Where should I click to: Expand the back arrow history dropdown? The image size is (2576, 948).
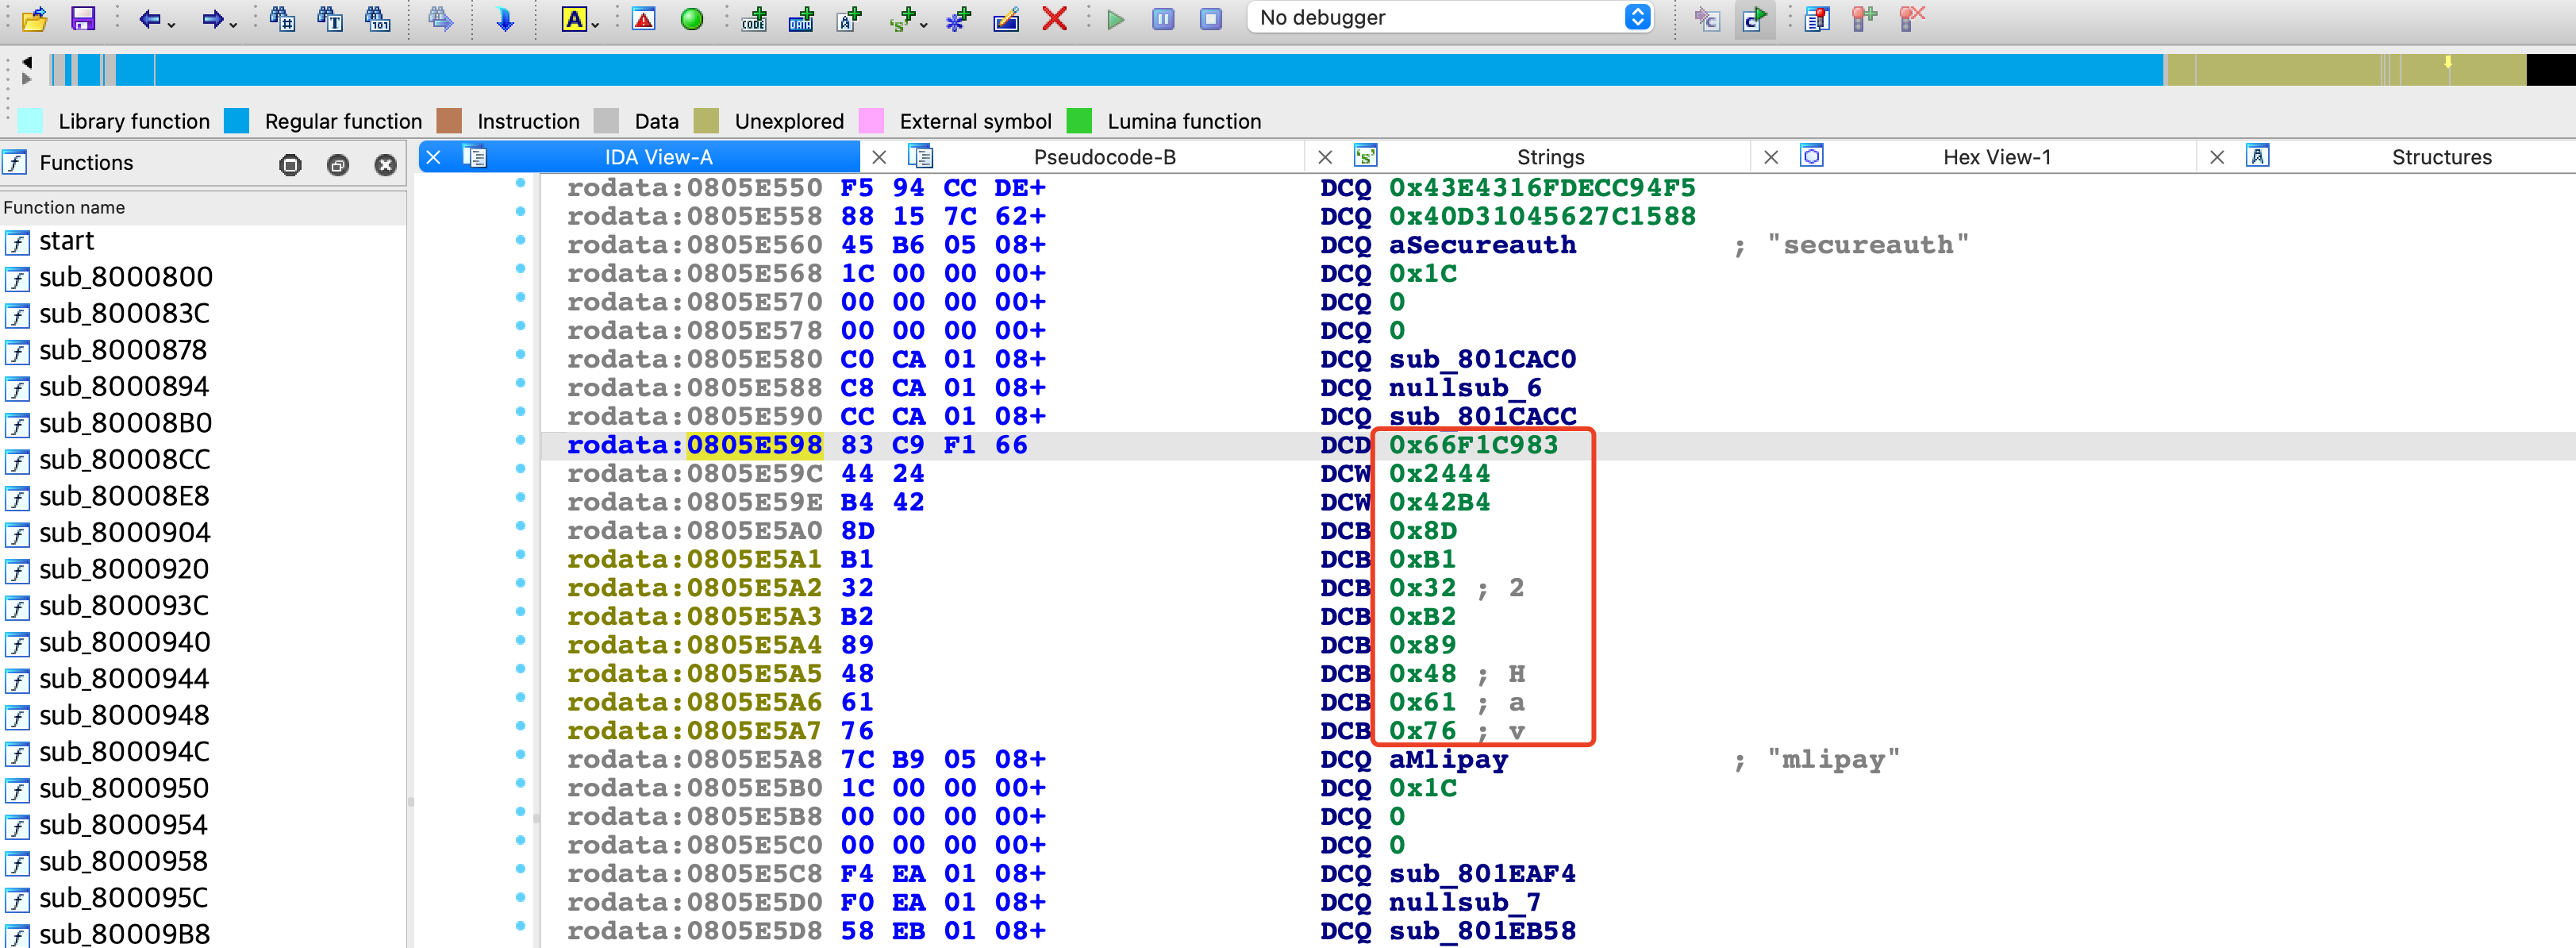pyautogui.click(x=172, y=24)
